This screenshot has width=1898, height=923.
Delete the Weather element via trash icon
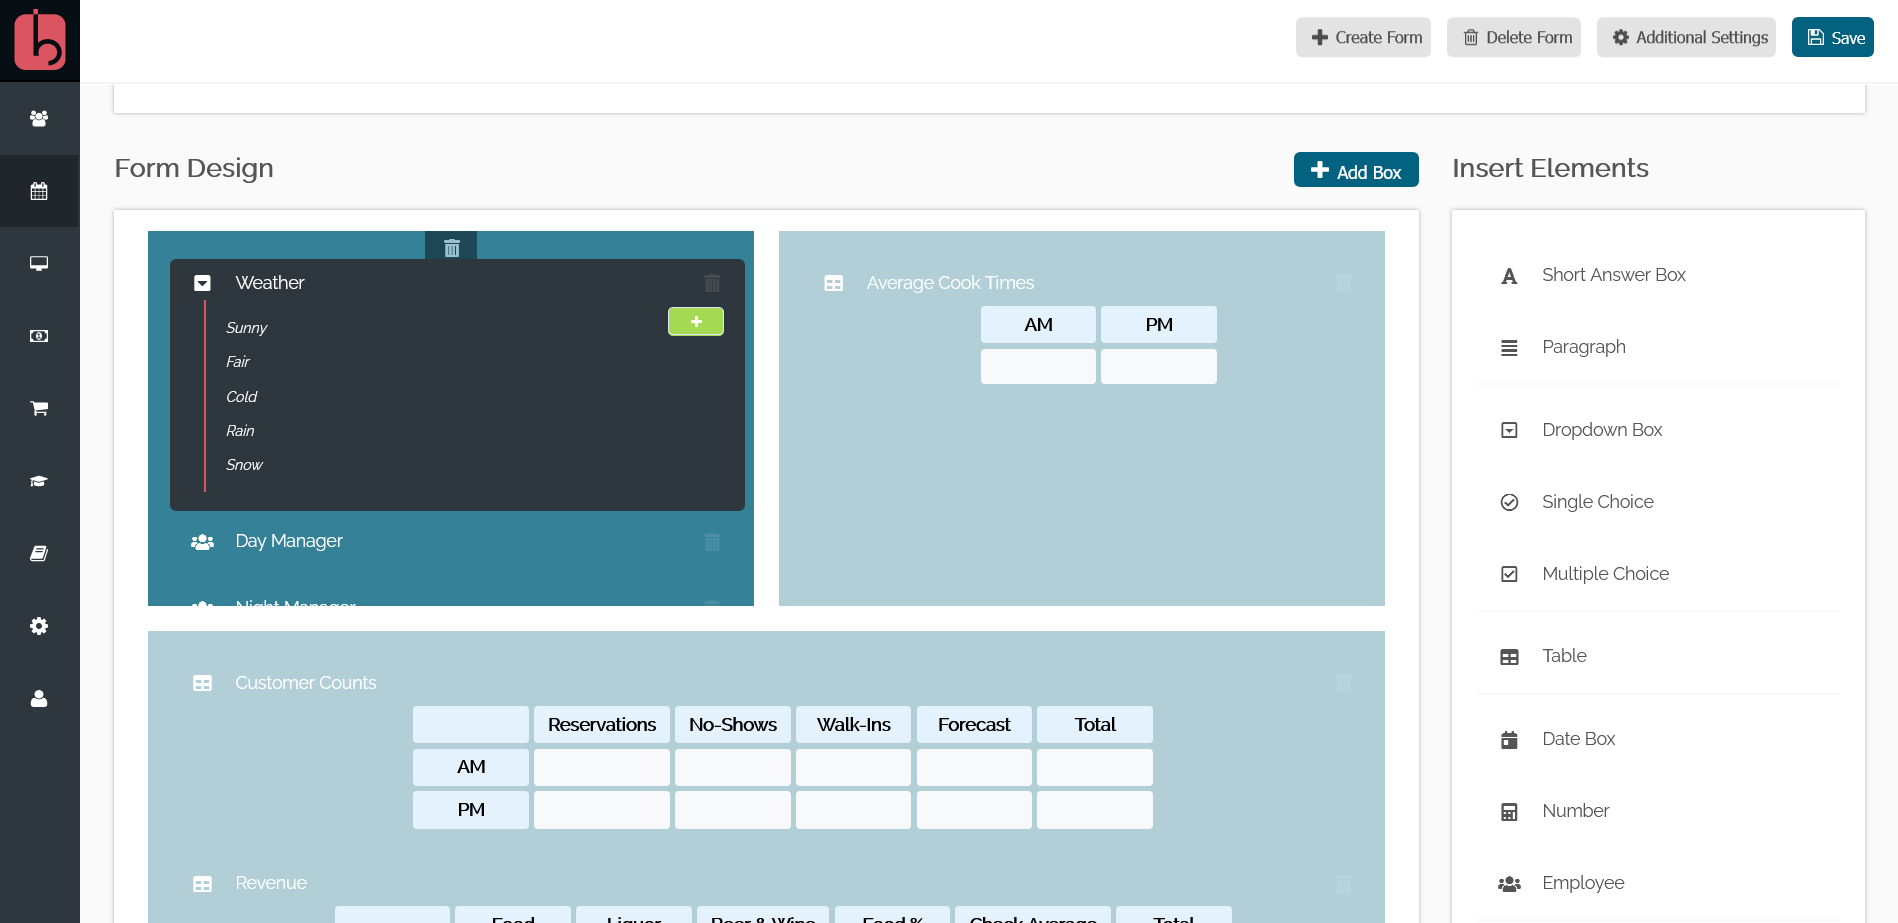point(712,283)
